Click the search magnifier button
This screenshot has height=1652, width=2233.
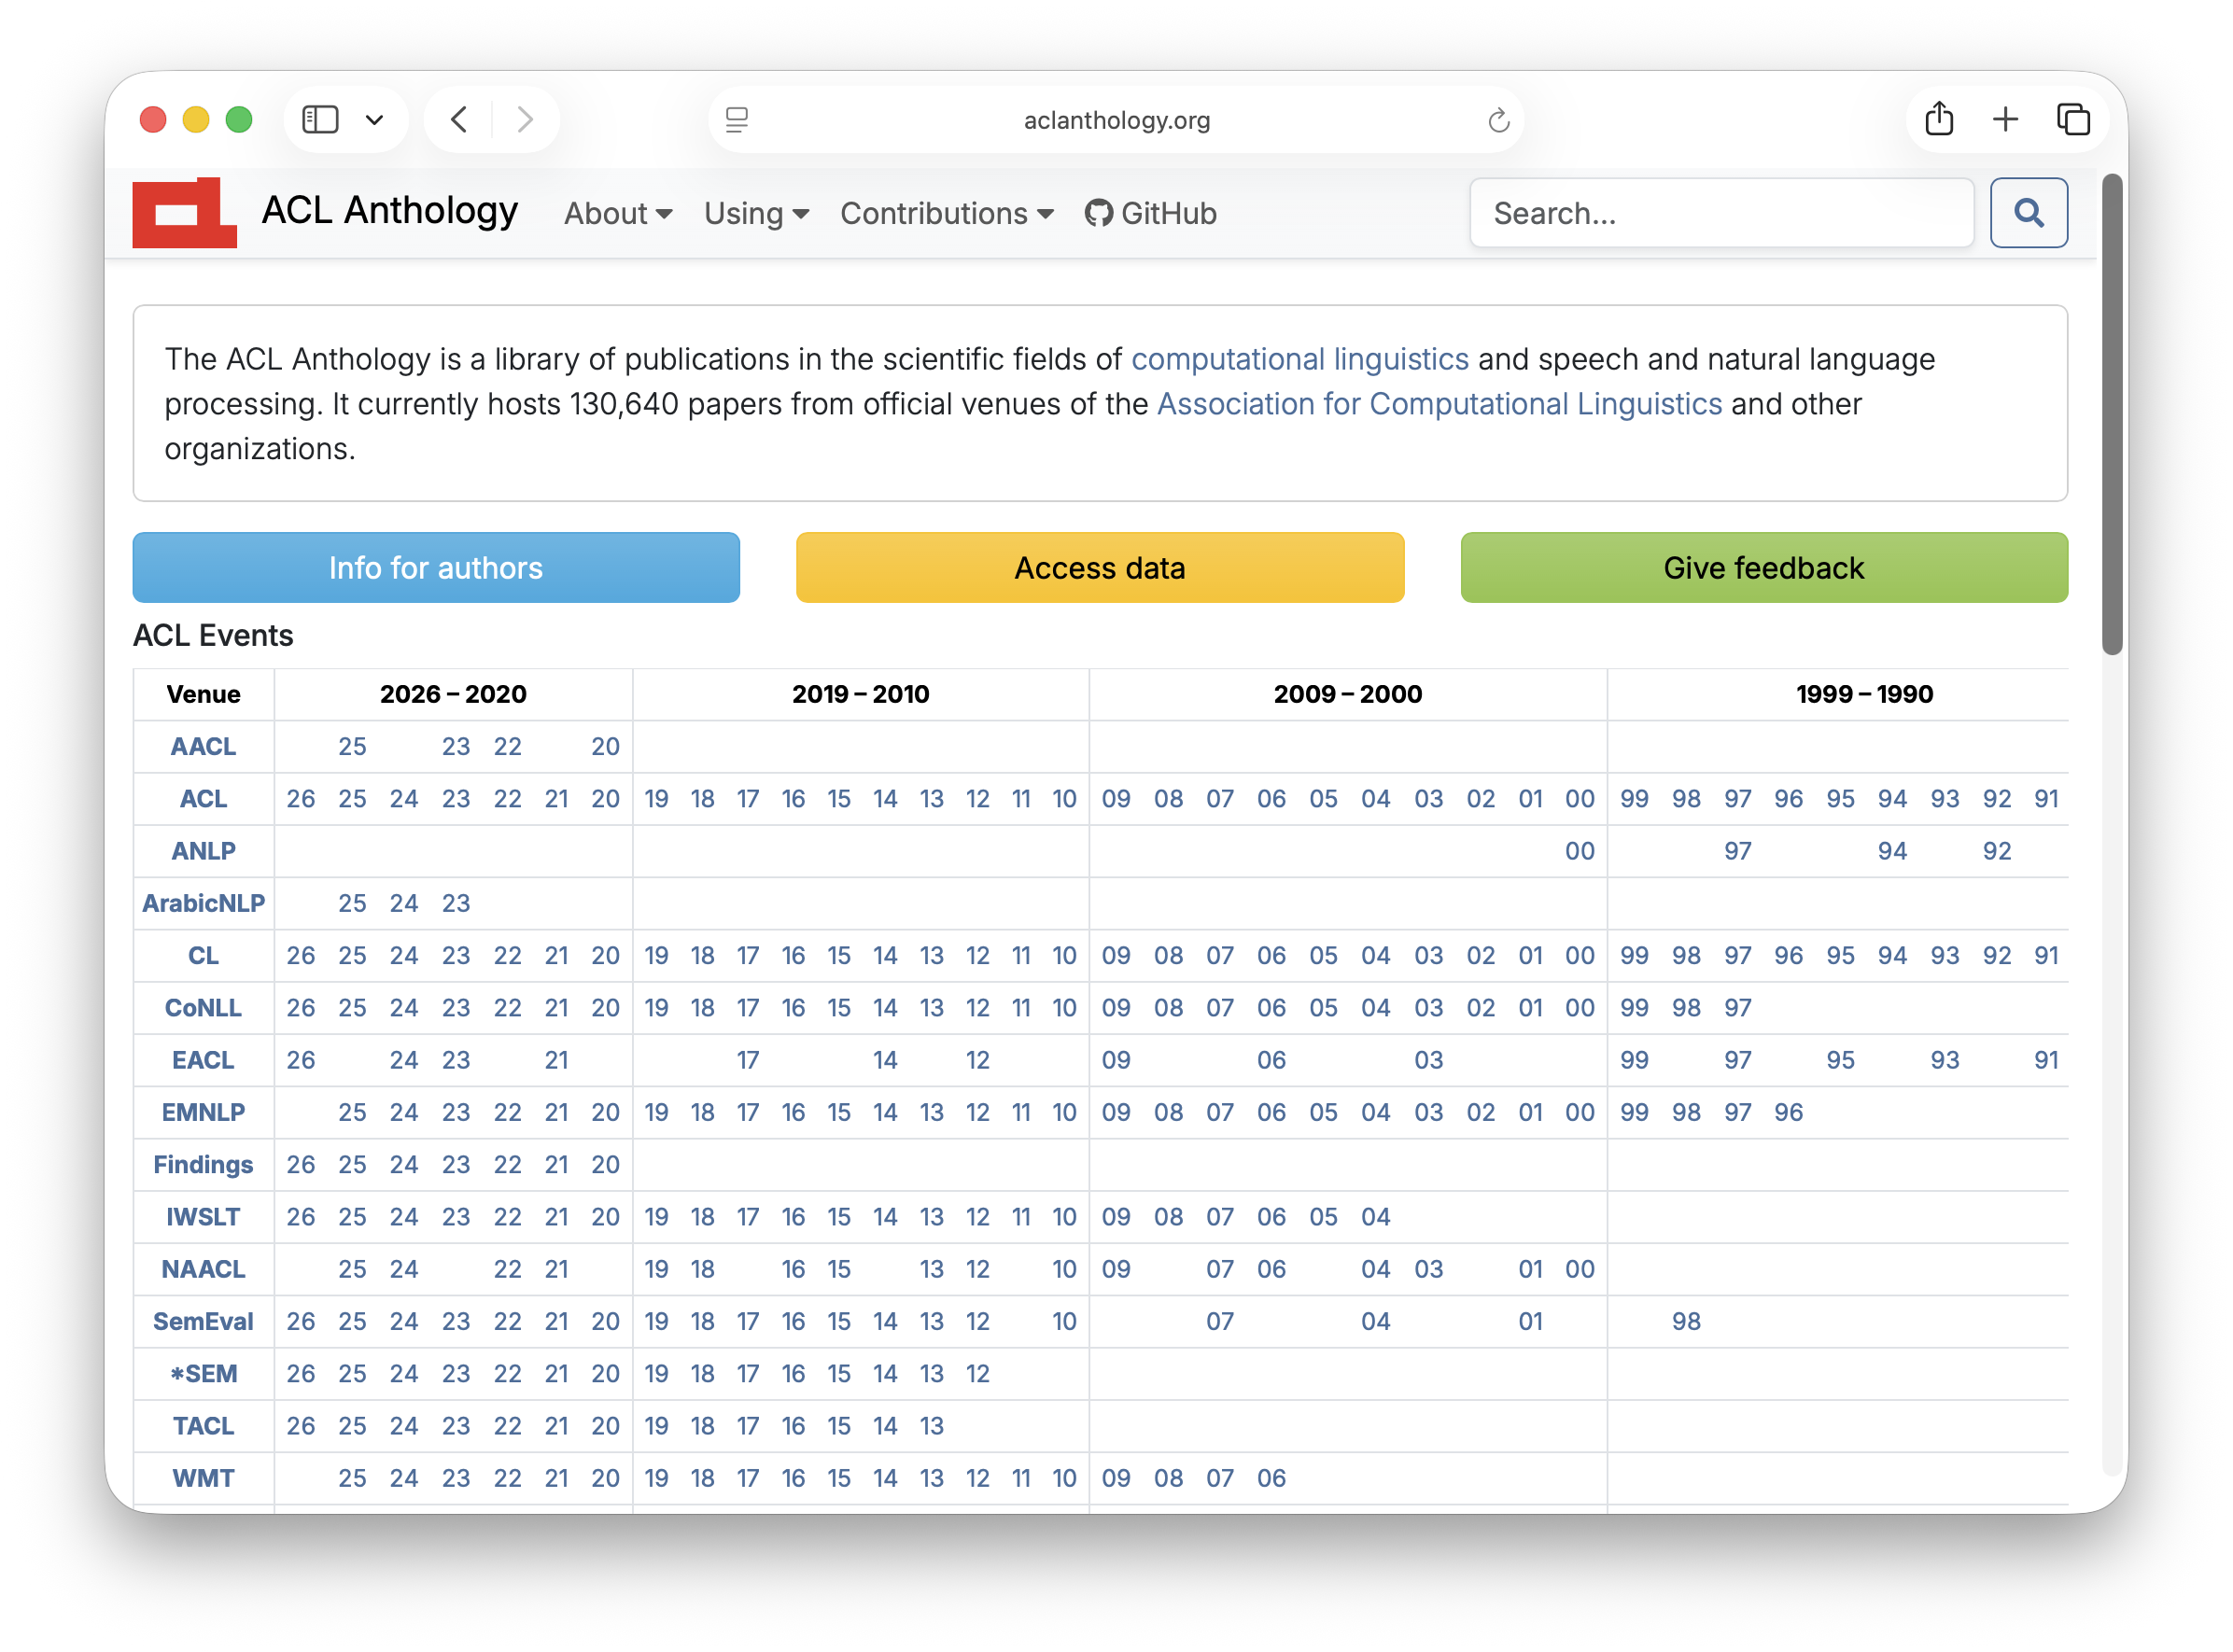[2028, 213]
